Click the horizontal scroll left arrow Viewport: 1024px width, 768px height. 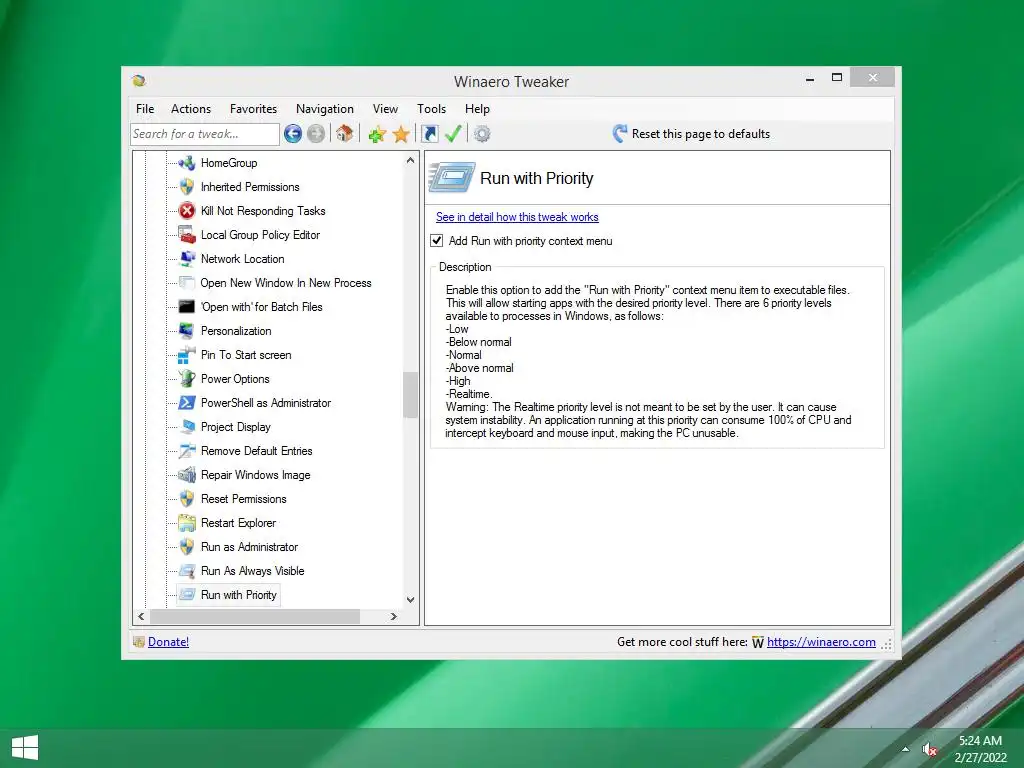click(x=141, y=616)
